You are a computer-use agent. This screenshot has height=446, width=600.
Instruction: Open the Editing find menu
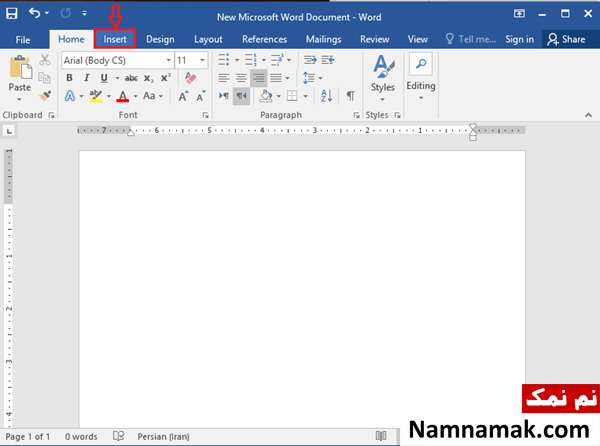(x=421, y=78)
